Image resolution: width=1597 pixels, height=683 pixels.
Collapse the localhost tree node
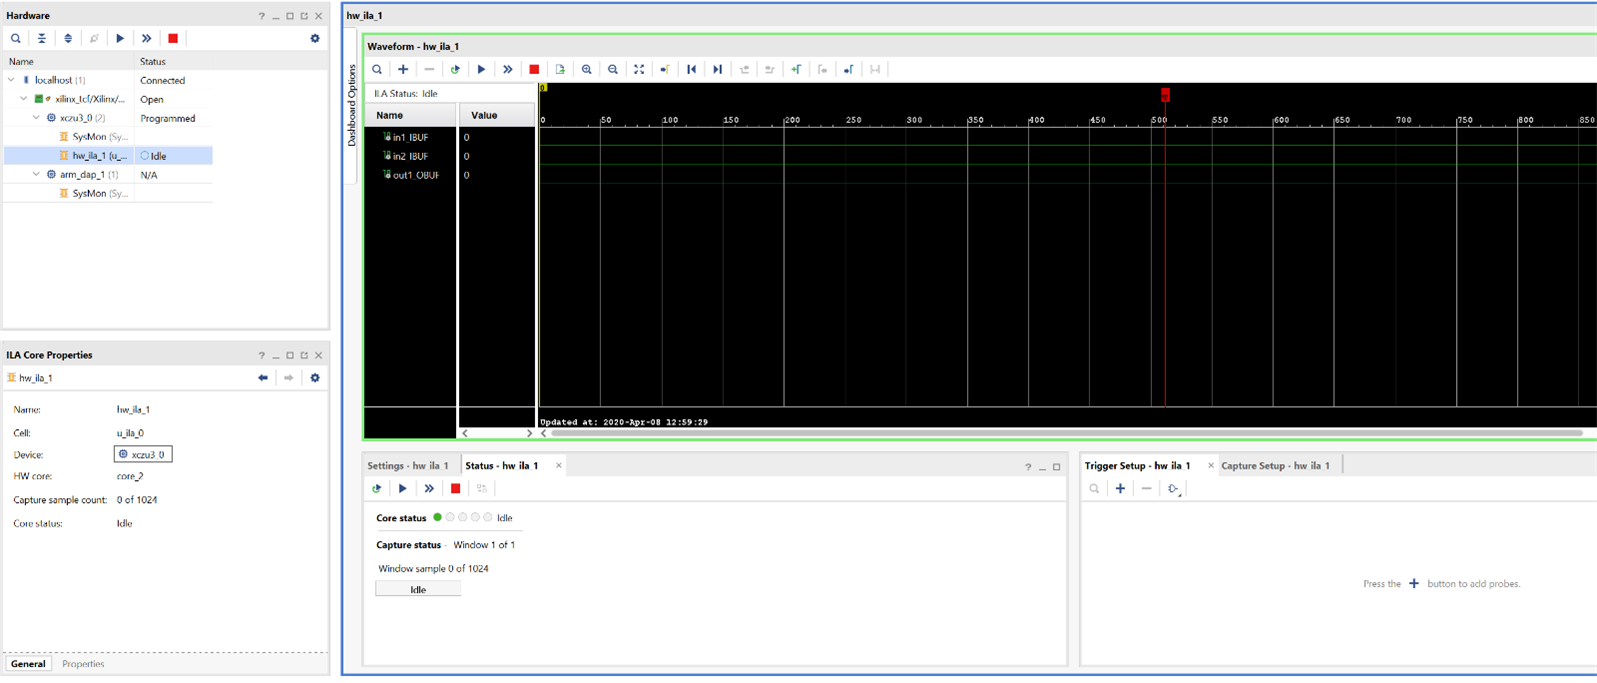pos(12,80)
